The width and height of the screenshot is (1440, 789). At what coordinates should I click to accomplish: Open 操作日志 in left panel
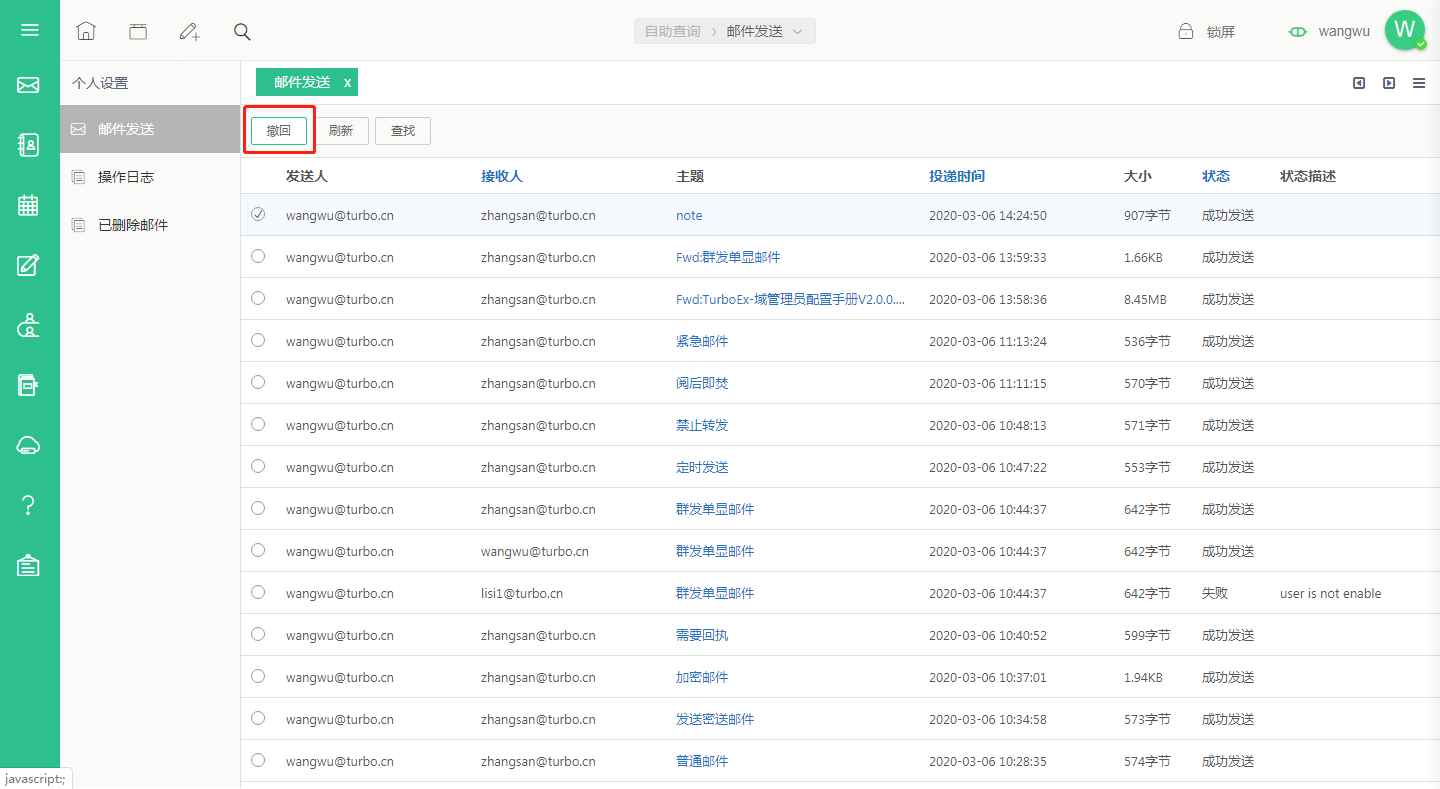126,177
